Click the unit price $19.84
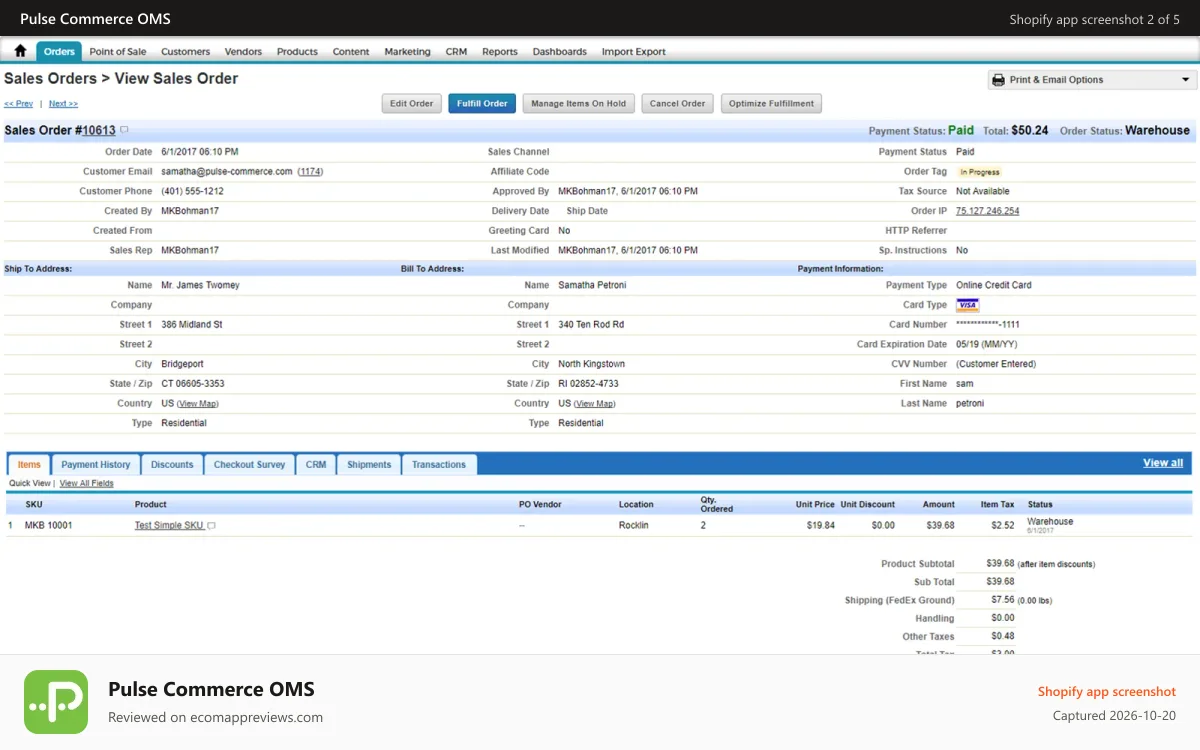 click(x=820, y=525)
